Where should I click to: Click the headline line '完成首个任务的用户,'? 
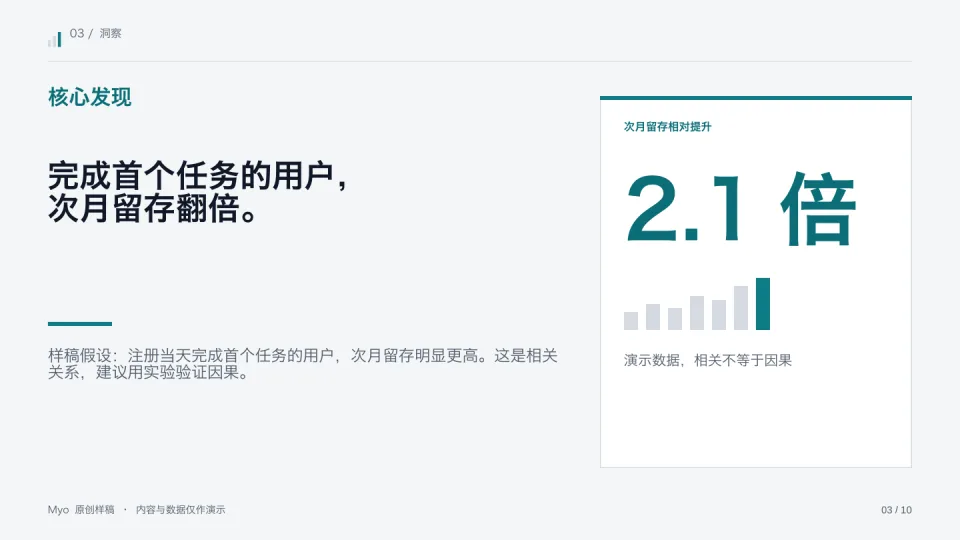pyautogui.click(x=198, y=176)
